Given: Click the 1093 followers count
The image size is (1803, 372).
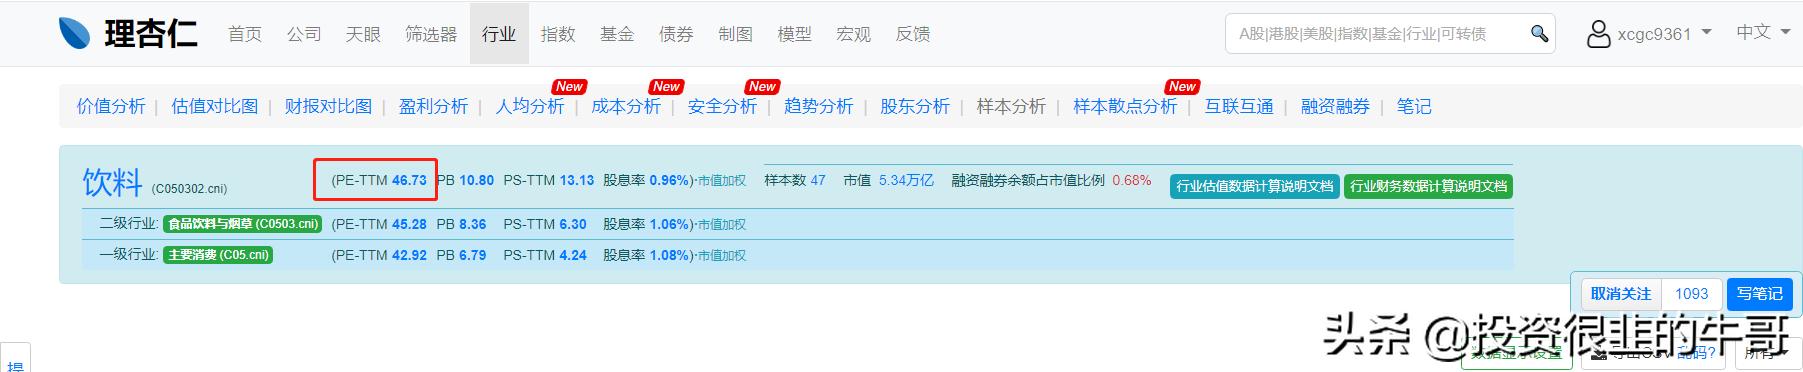Looking at the screenshot, I should tap(1692, 294).
